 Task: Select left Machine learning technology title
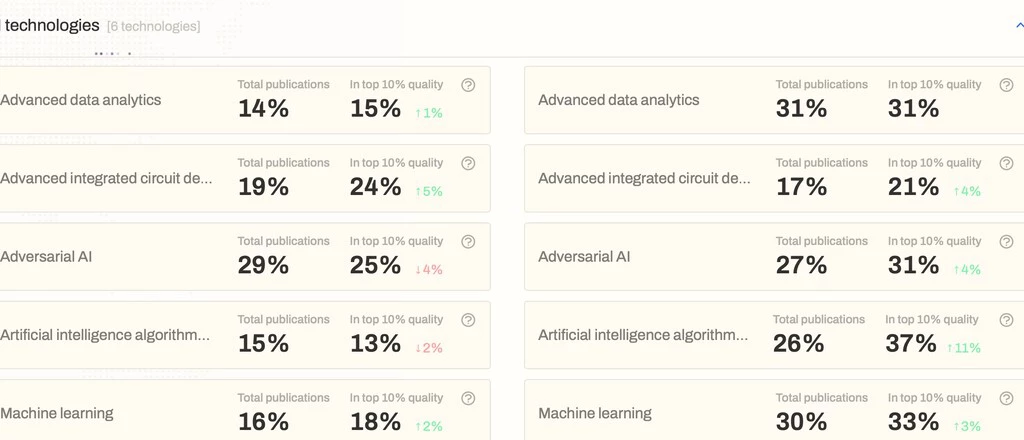57,413
